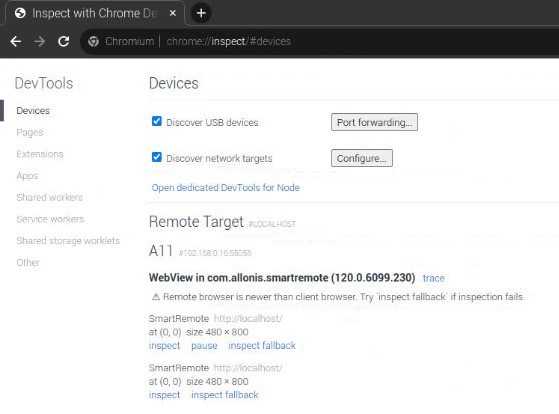
Task: Click the globe favicon on the tab
Action: 20,13
